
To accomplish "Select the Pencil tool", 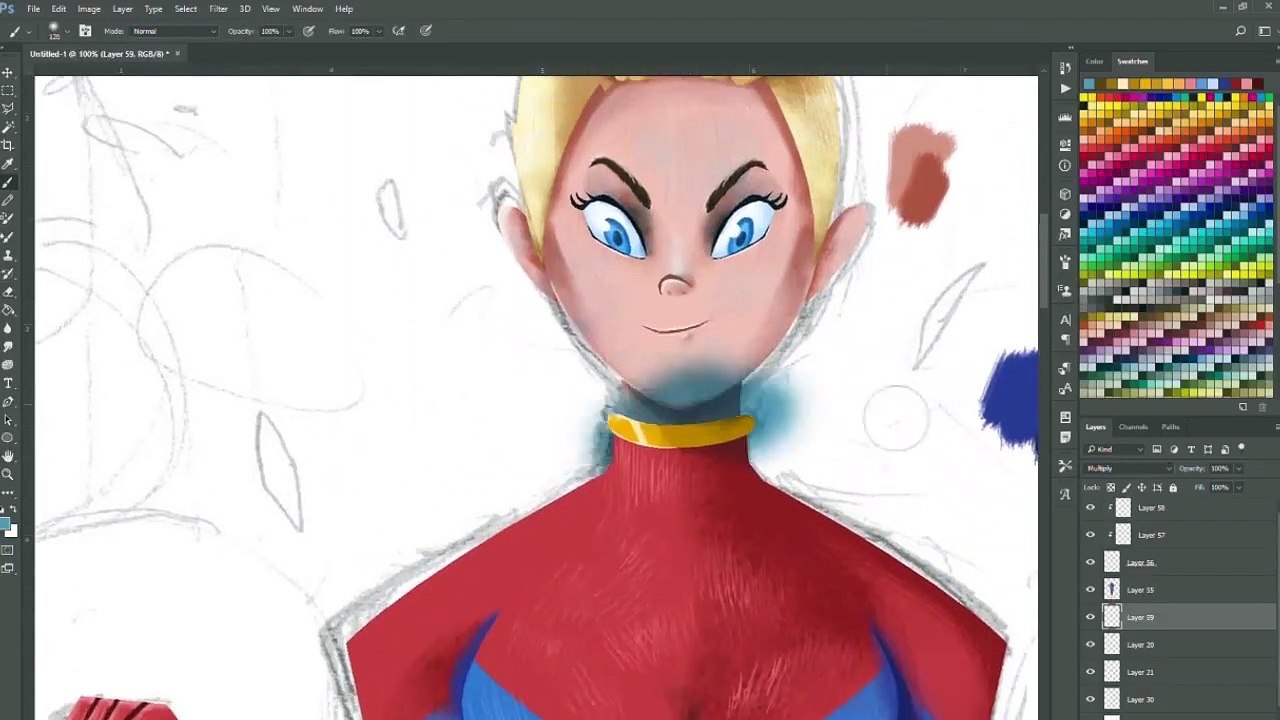I will pyautogui.click(x=8, y=200).
